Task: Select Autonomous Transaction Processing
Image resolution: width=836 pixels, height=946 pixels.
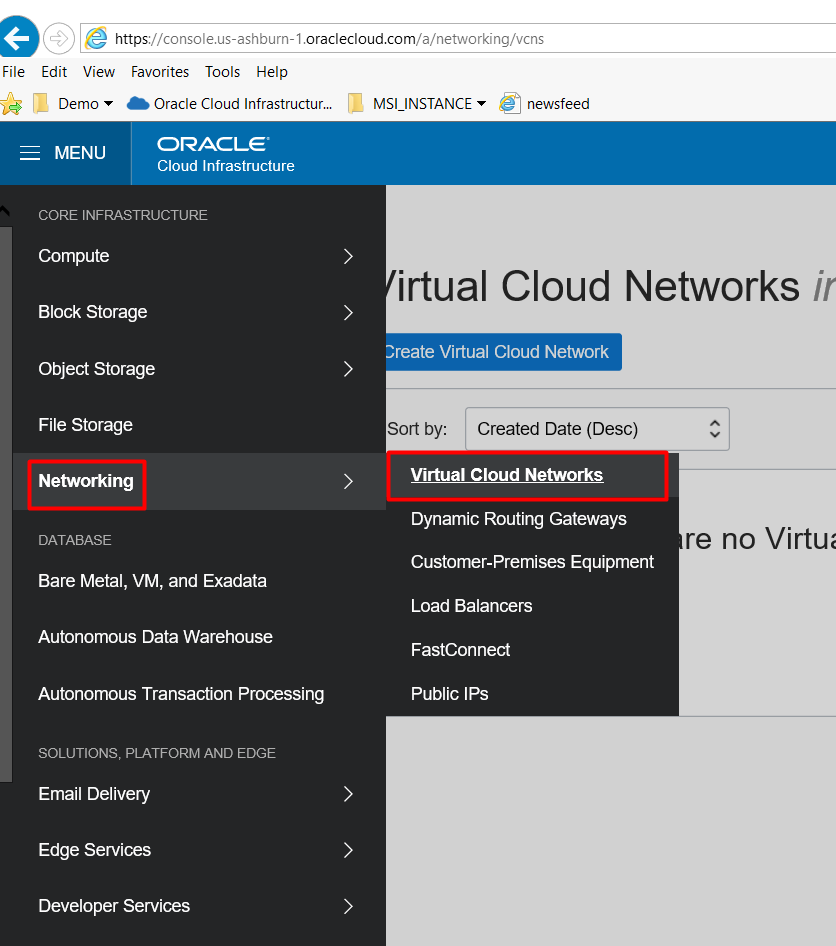Action: (181, 694)
